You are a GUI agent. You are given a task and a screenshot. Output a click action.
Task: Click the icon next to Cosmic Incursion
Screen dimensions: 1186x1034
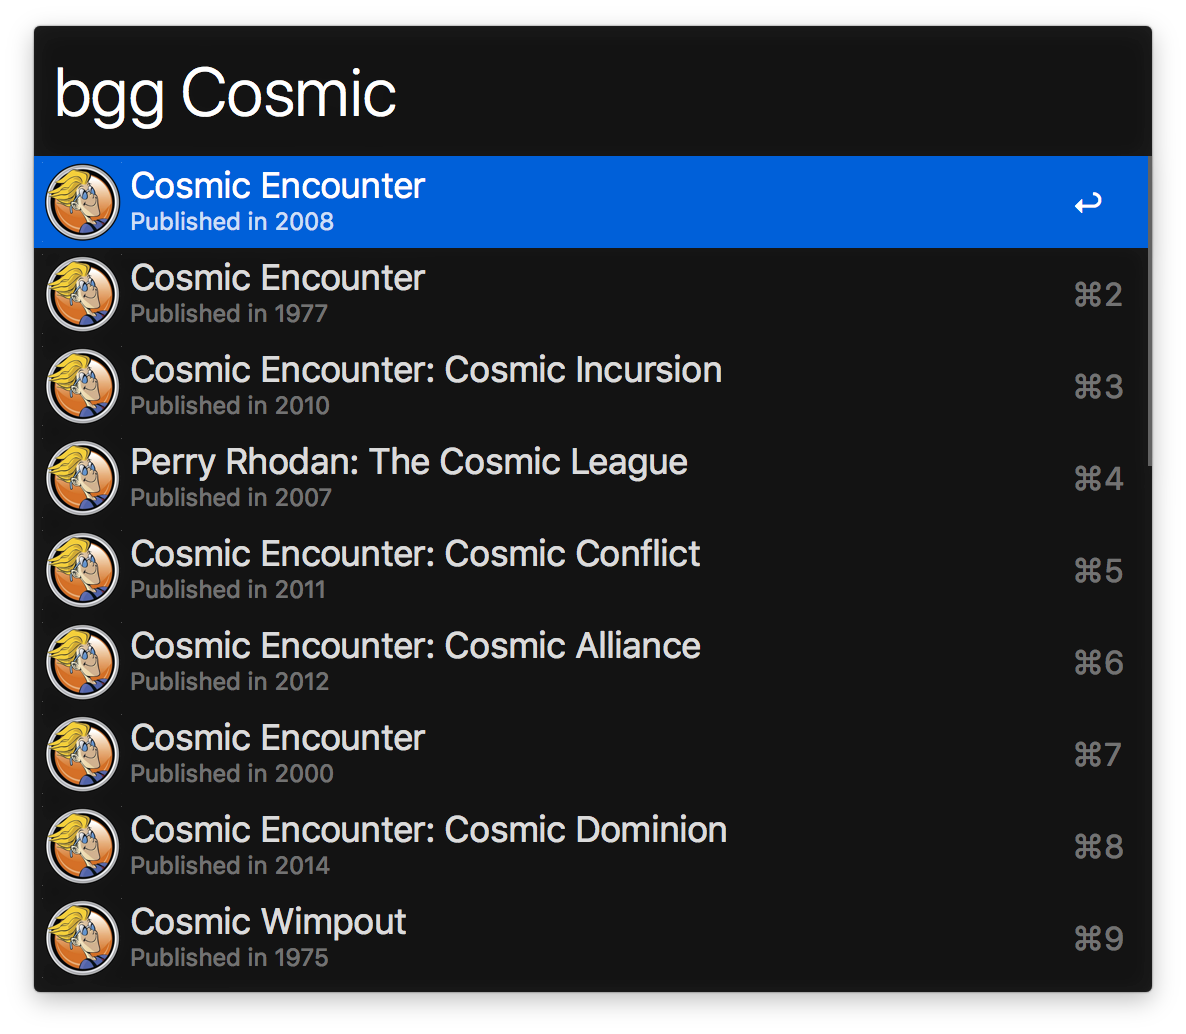[x=82, y=387]
